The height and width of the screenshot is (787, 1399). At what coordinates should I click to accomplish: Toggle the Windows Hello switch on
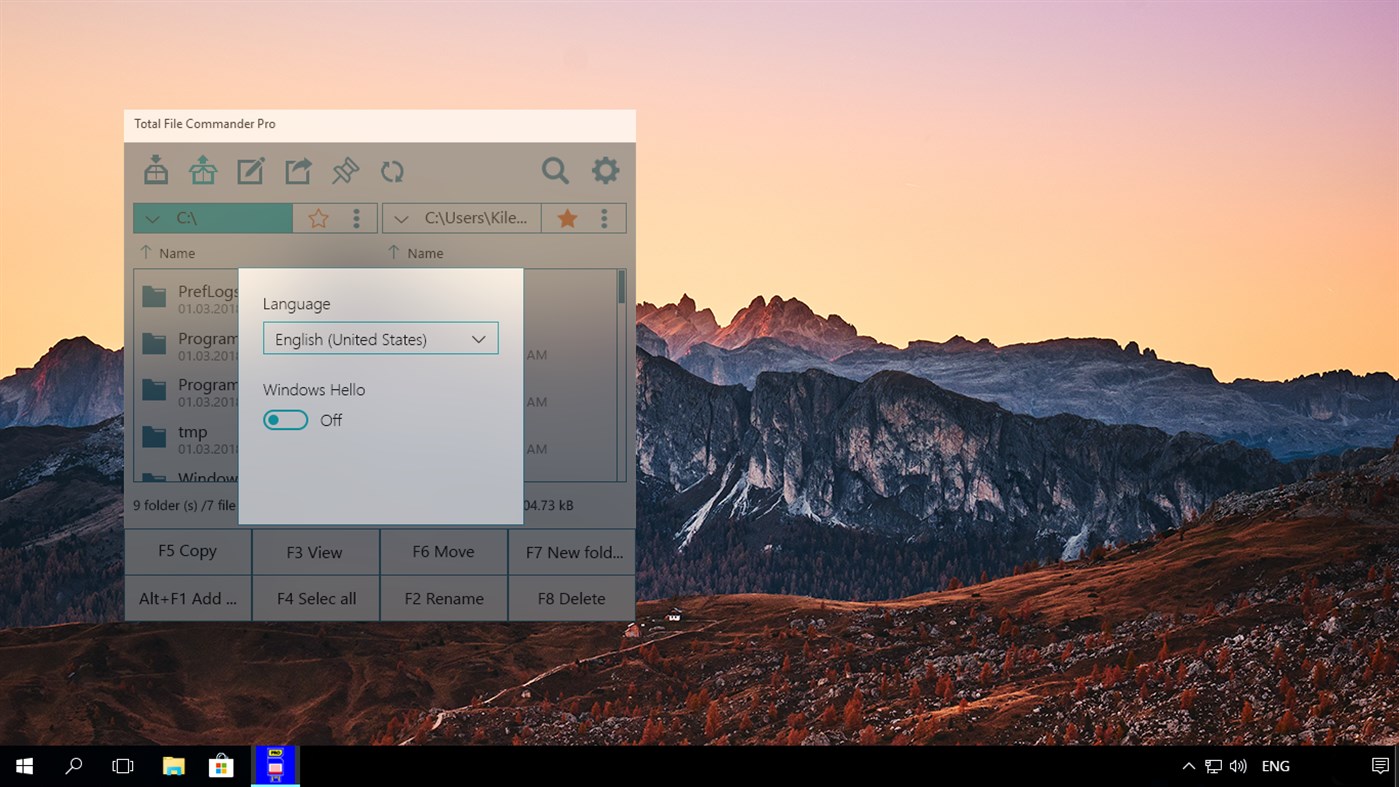(x=285, y=420)
